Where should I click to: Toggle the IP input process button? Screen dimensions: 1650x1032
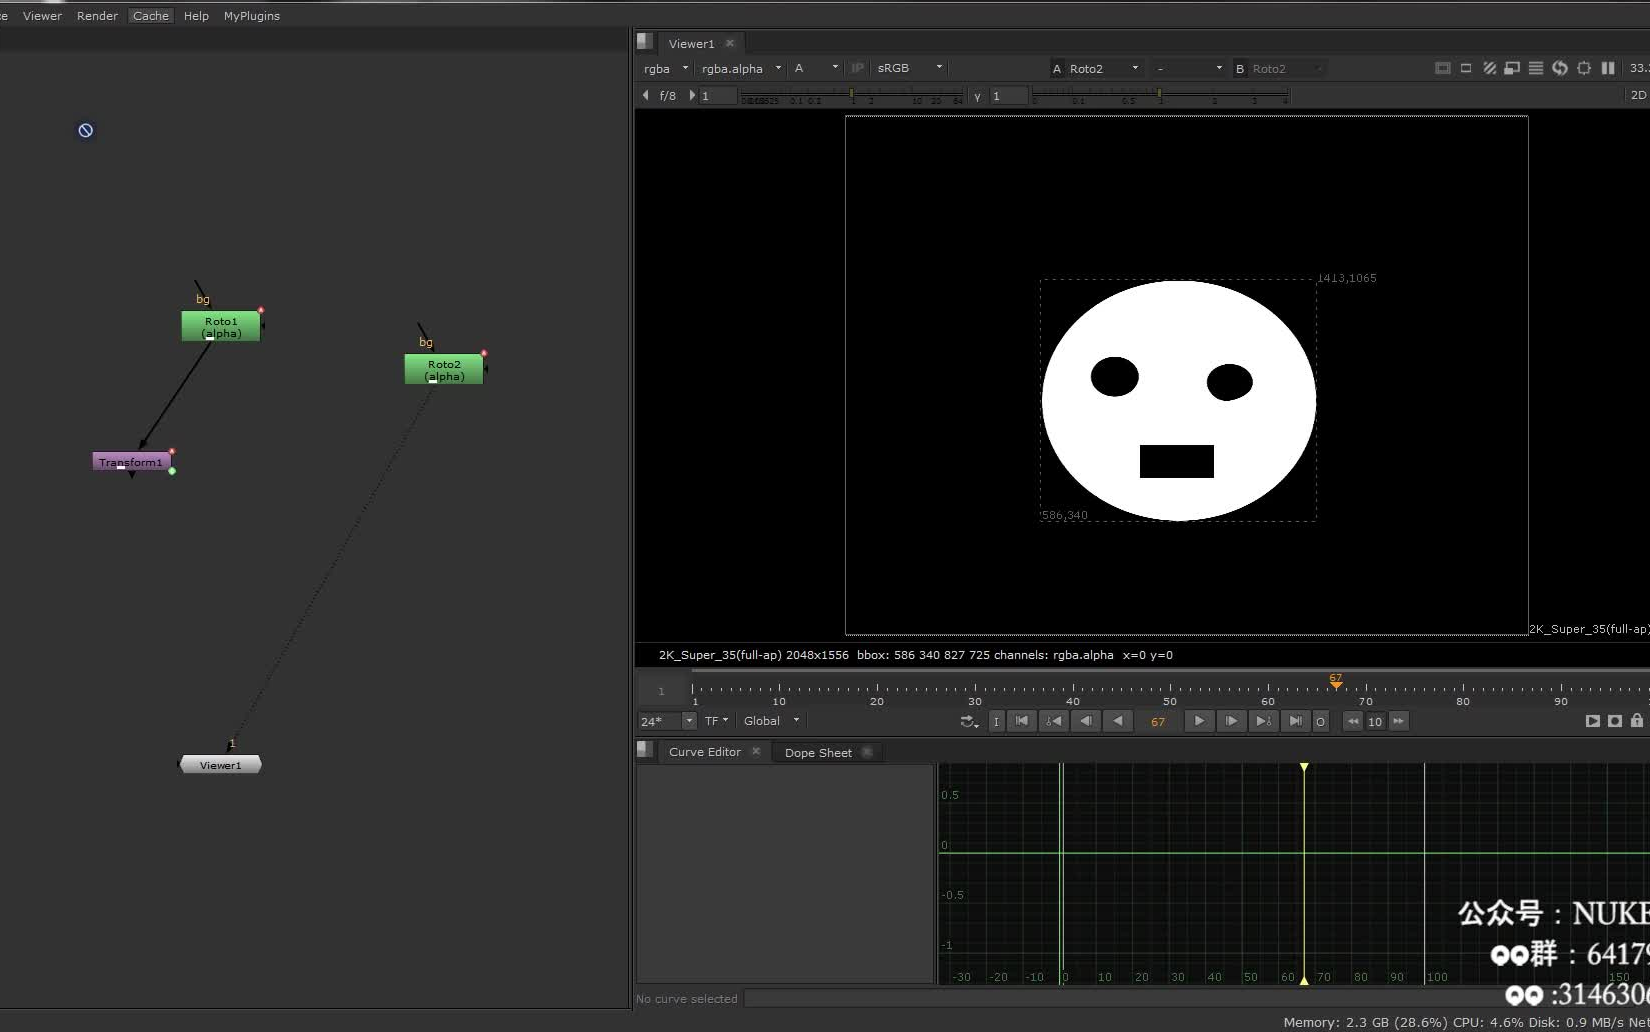857,68
